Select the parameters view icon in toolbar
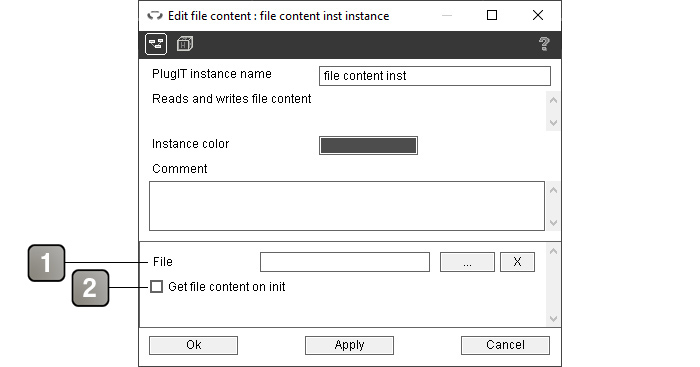This screenshot has width=700, height=367. coord(156,44)
